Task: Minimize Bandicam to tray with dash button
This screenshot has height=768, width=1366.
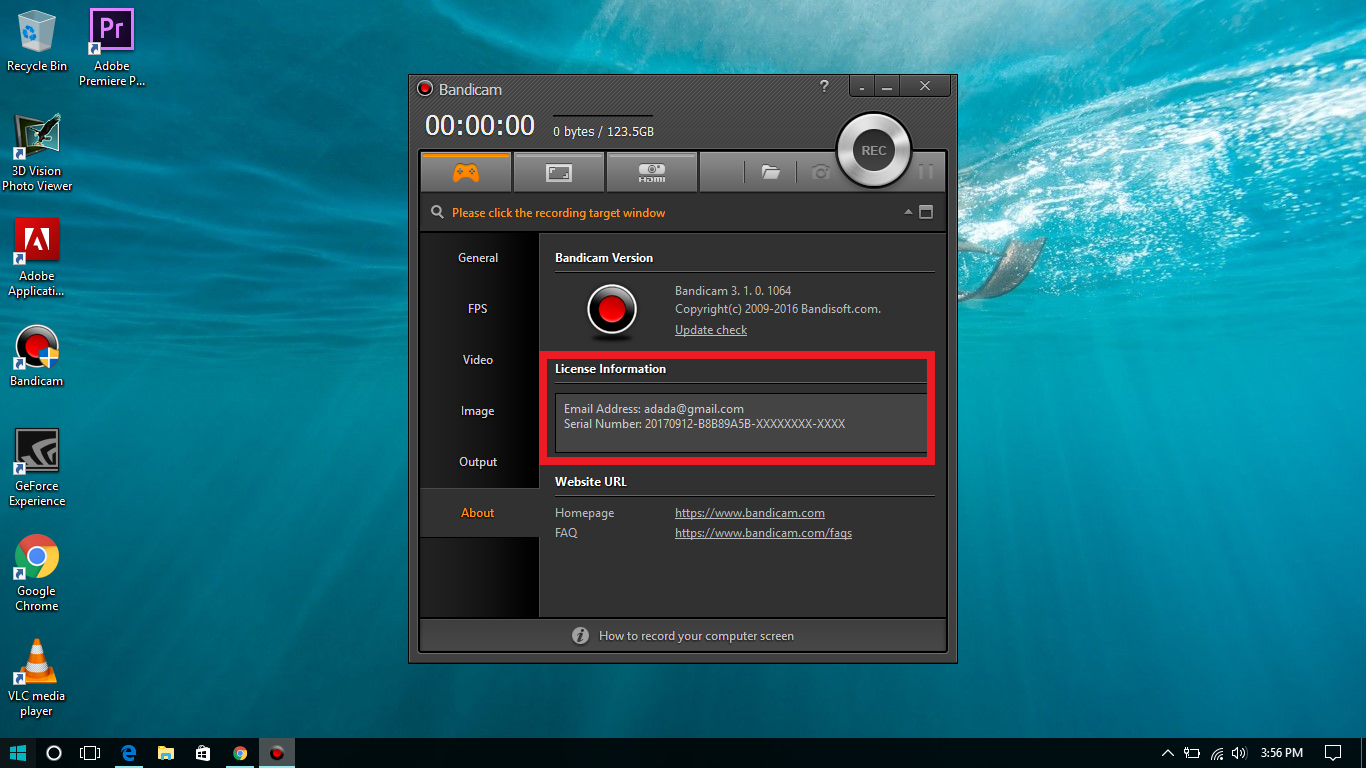Action: (x=862, y=87)
